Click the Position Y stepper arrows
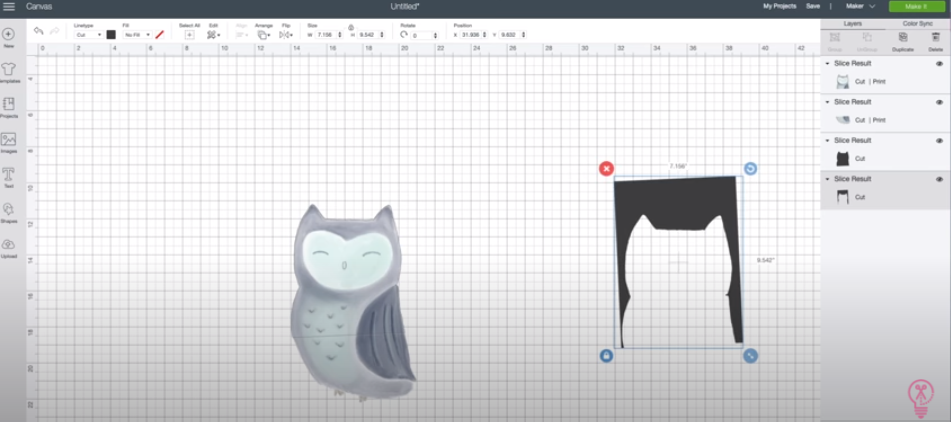The height and width of the screenshot is (422, 951). (x=523, y=35)
